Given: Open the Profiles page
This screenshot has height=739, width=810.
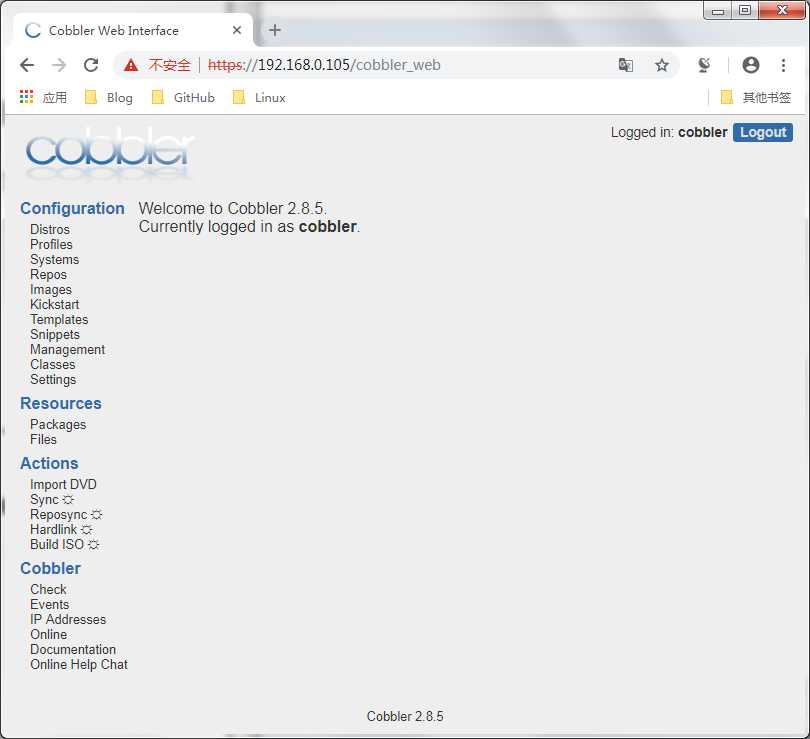Looking at the screenshot, I should (51, 244).
